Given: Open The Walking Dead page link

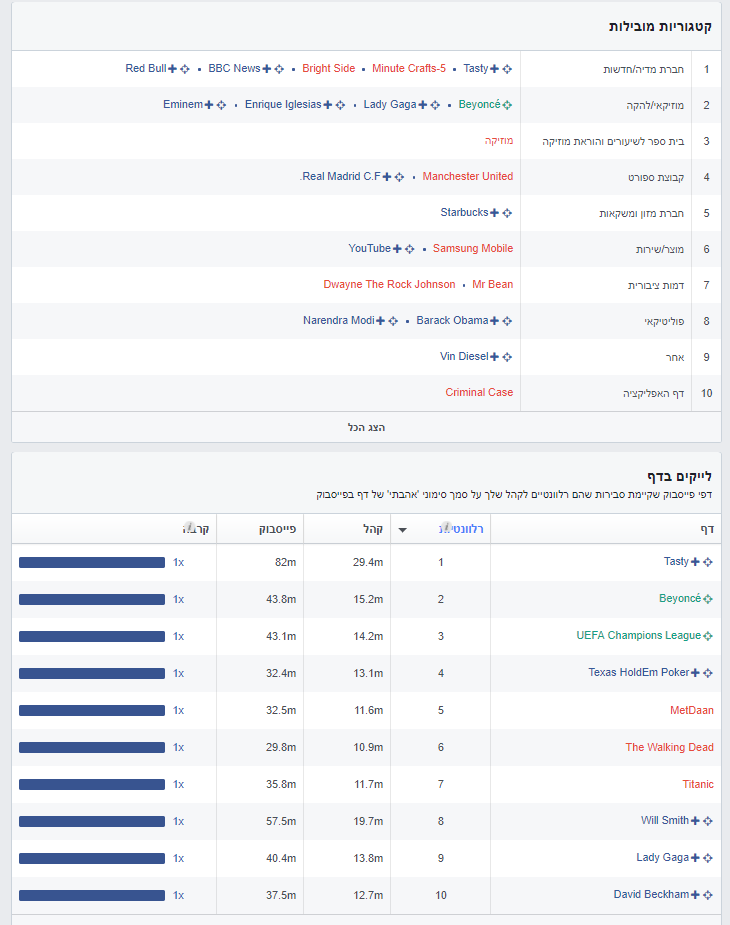Looking at the screenshot, I should click(670, 747).
